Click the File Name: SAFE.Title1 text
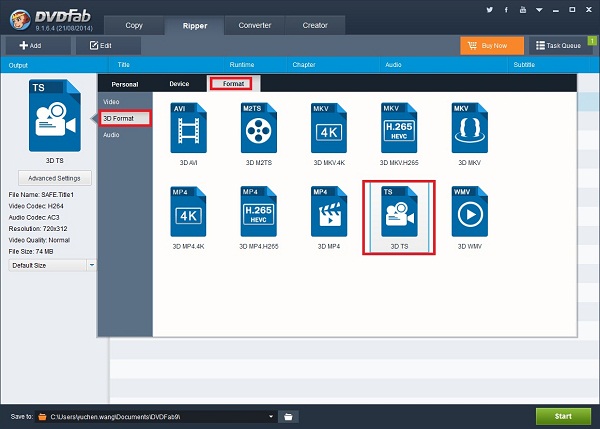The width and height of the screenshot is (600, 429). [41, 195]
